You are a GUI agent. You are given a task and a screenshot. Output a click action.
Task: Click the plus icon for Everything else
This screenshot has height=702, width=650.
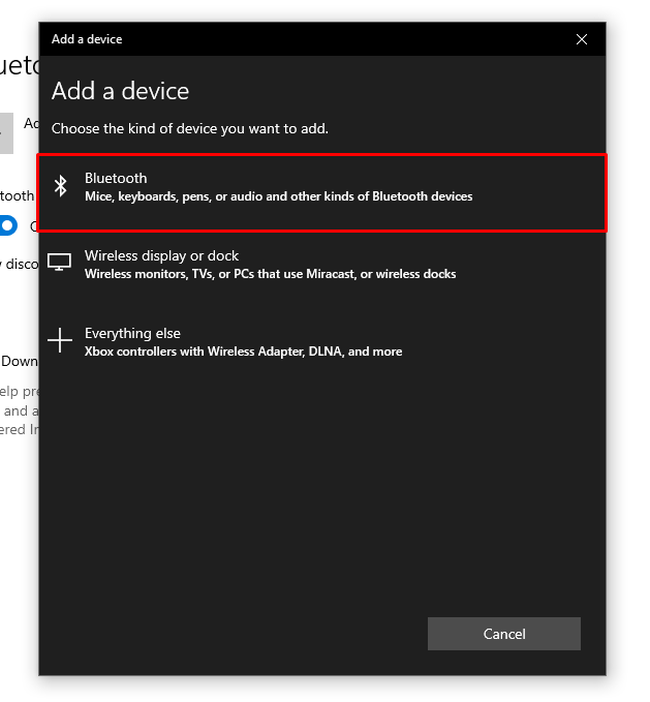60,341
